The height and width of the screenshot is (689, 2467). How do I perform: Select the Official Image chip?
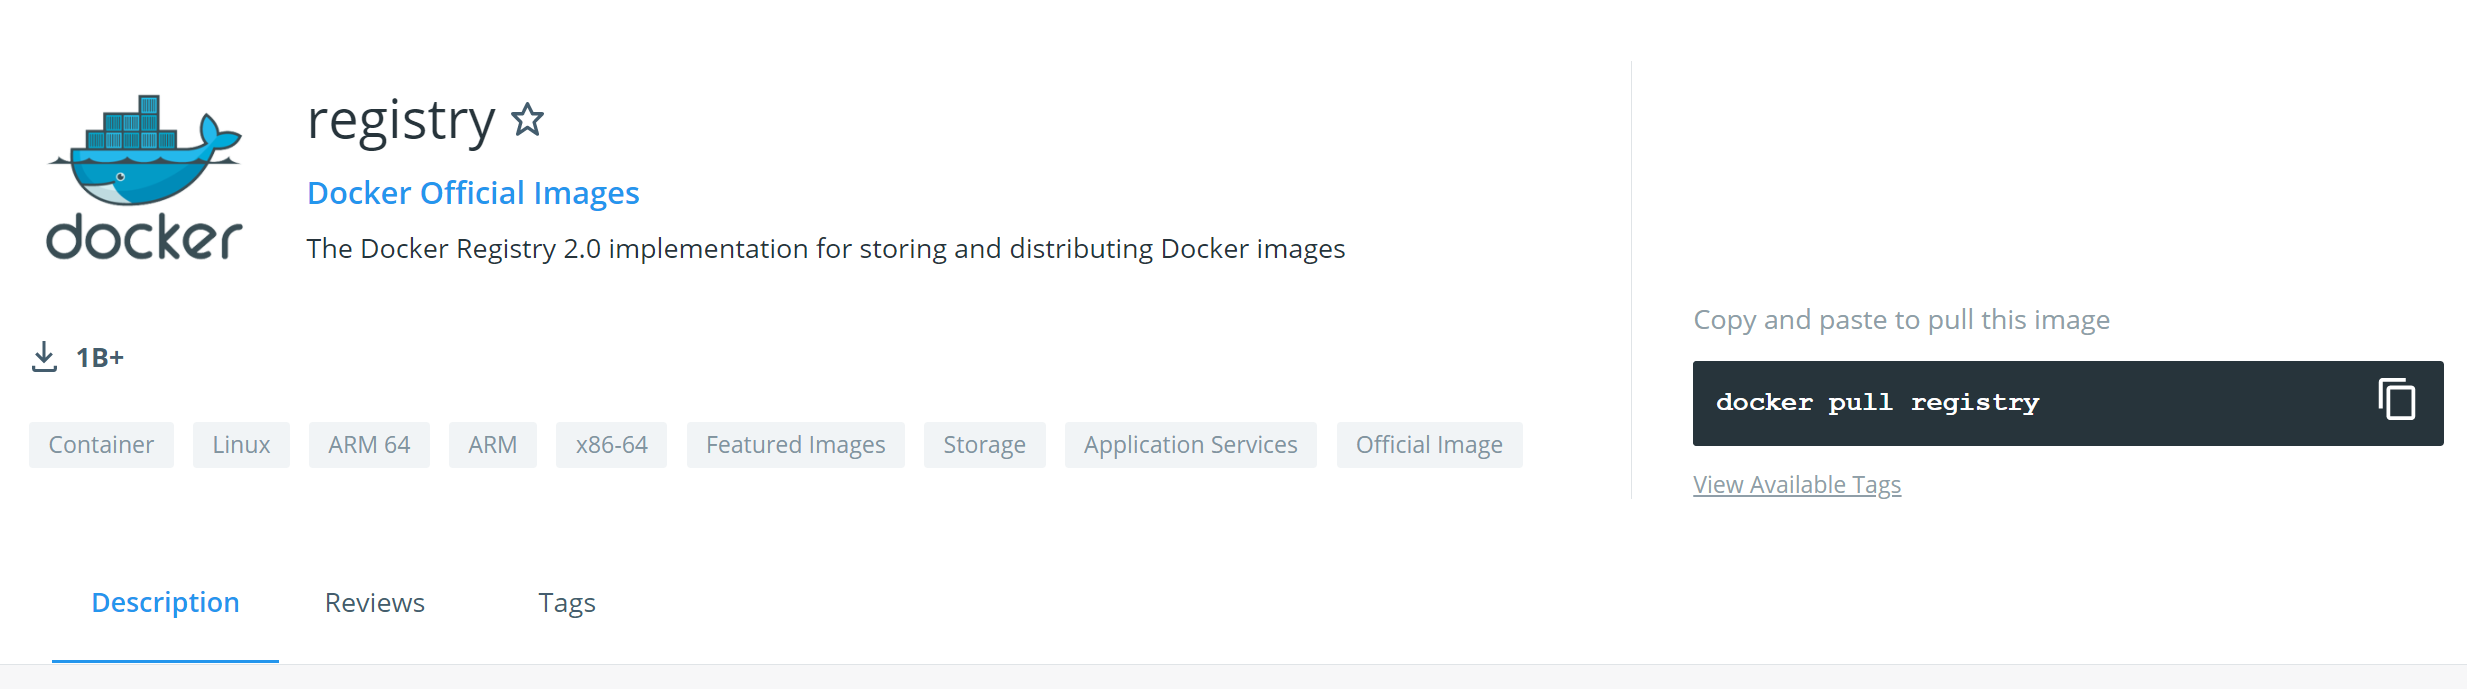(x=1430, y=445)
